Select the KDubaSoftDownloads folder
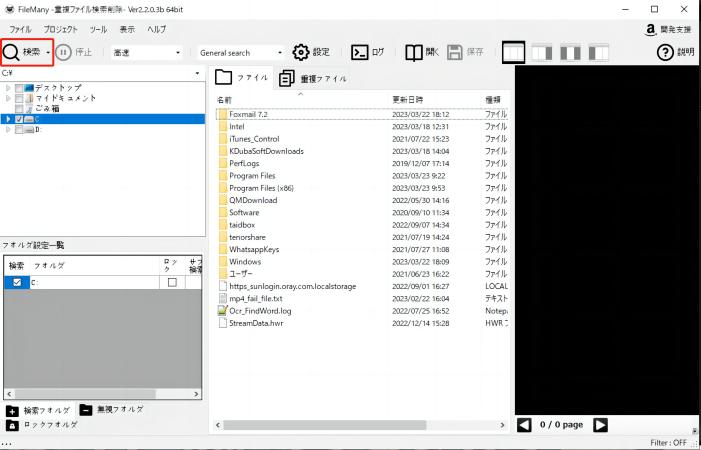 point(266,151)
